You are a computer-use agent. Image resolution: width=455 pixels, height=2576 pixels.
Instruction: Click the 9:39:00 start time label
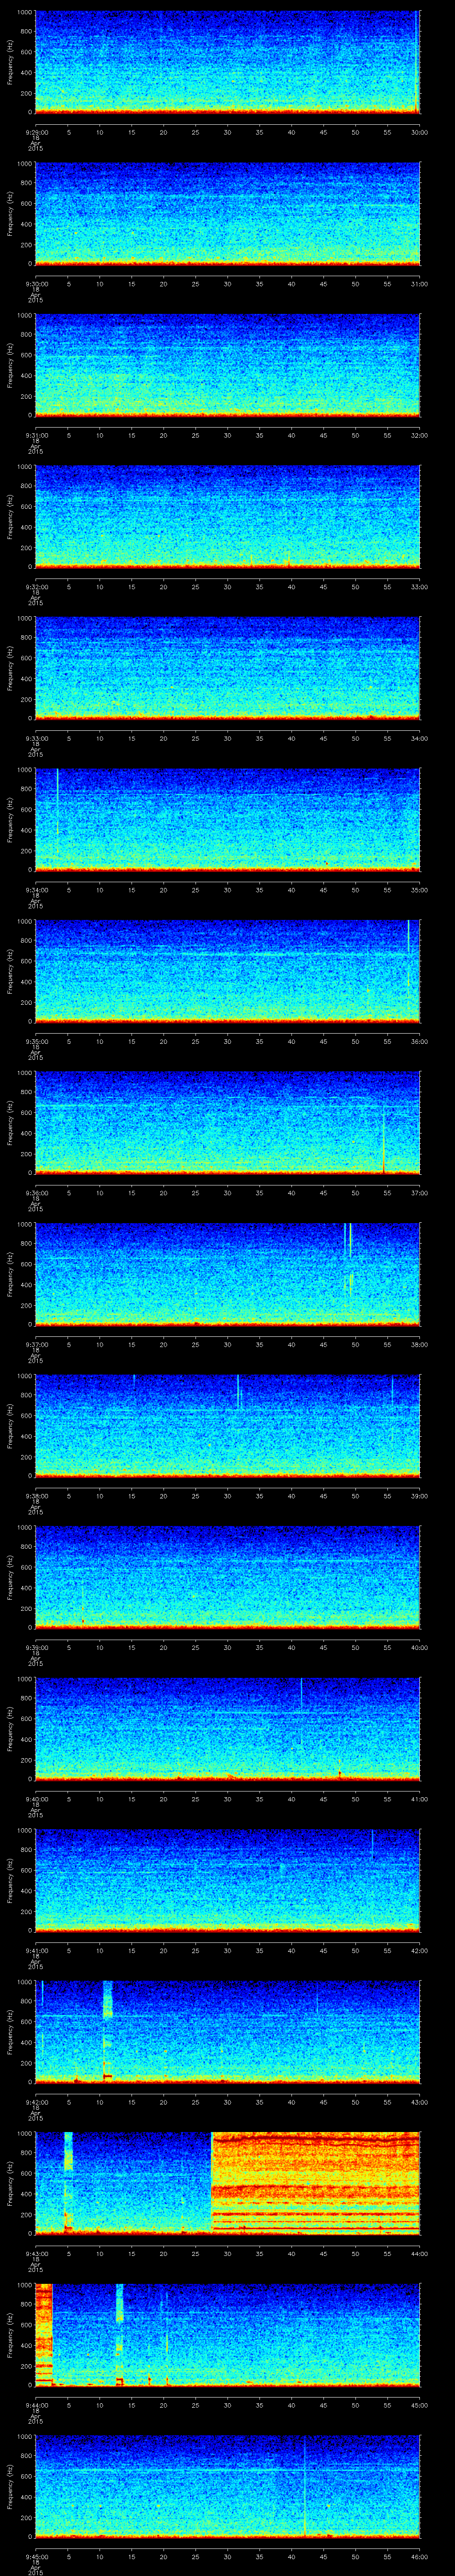point(36,1647)
